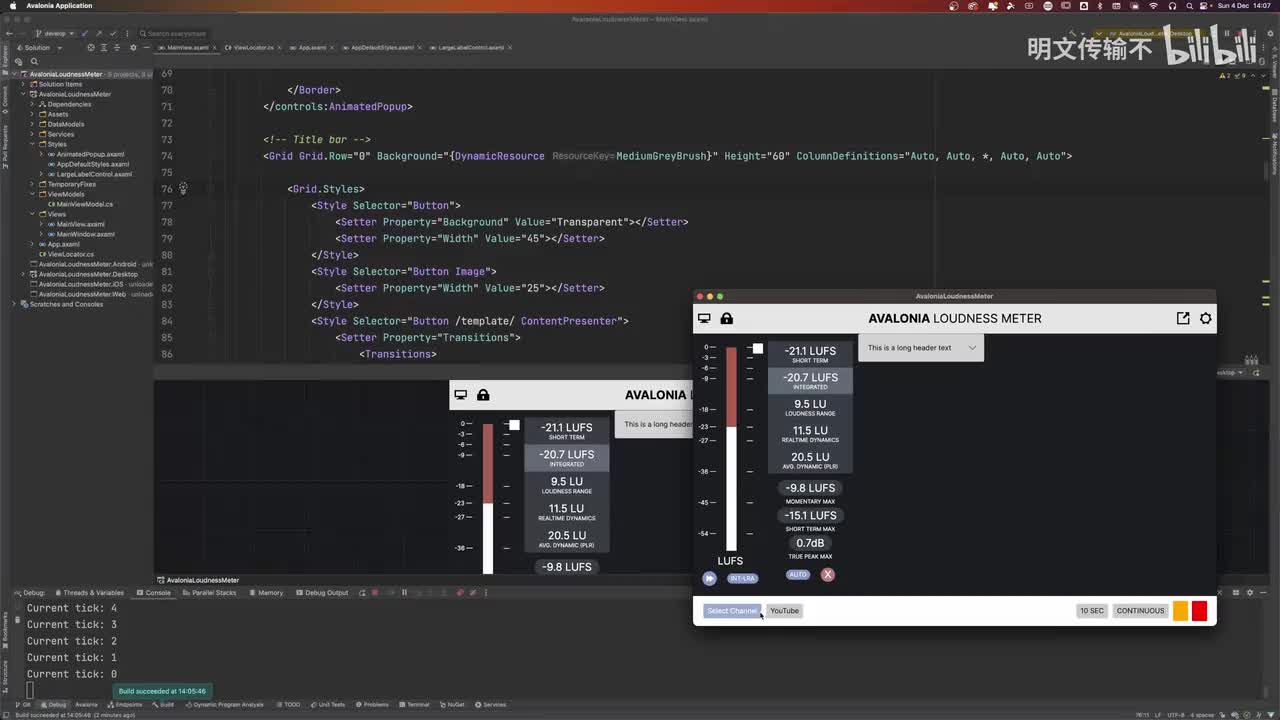
Task: Click the lock icon in the embedded preview
Action: point(483,395)
